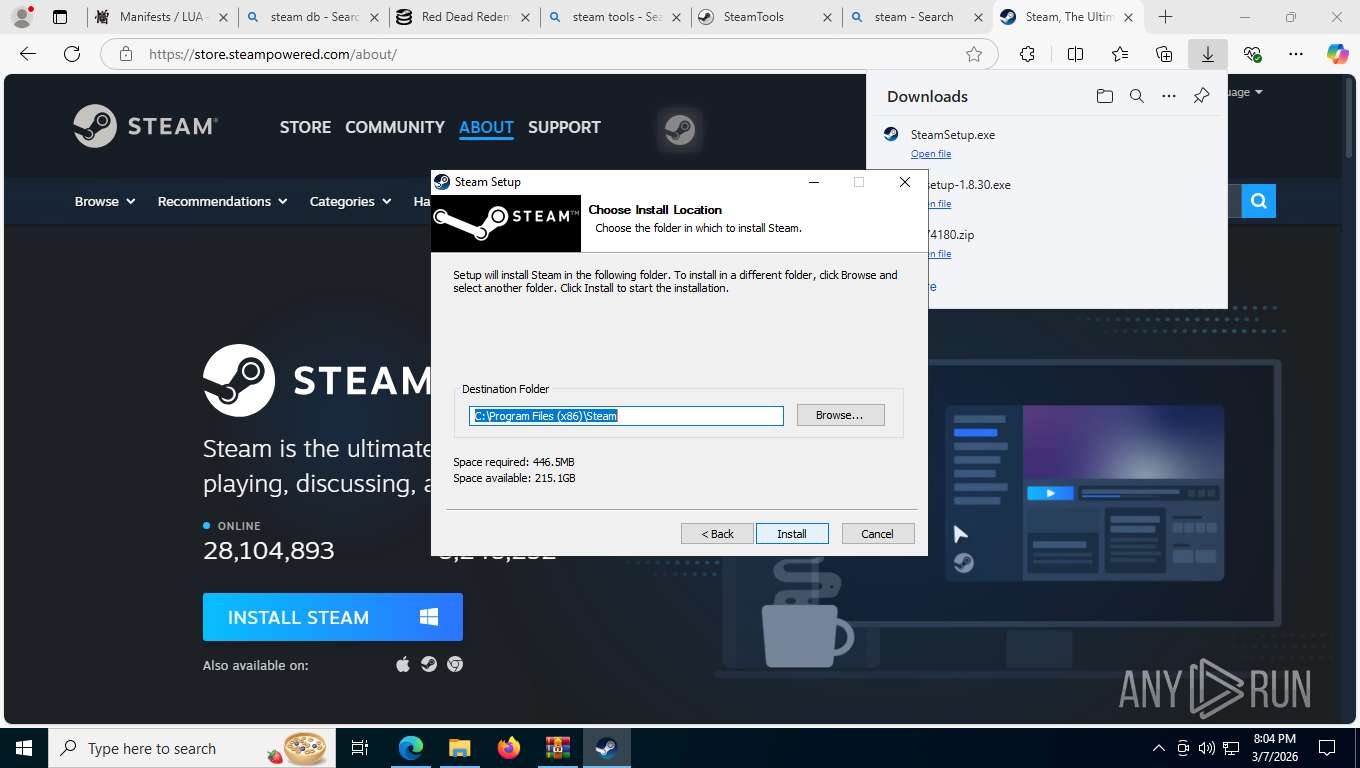Expand the Categories dropdown
The width and height of the screenshot is (1360, 768).
350,201
